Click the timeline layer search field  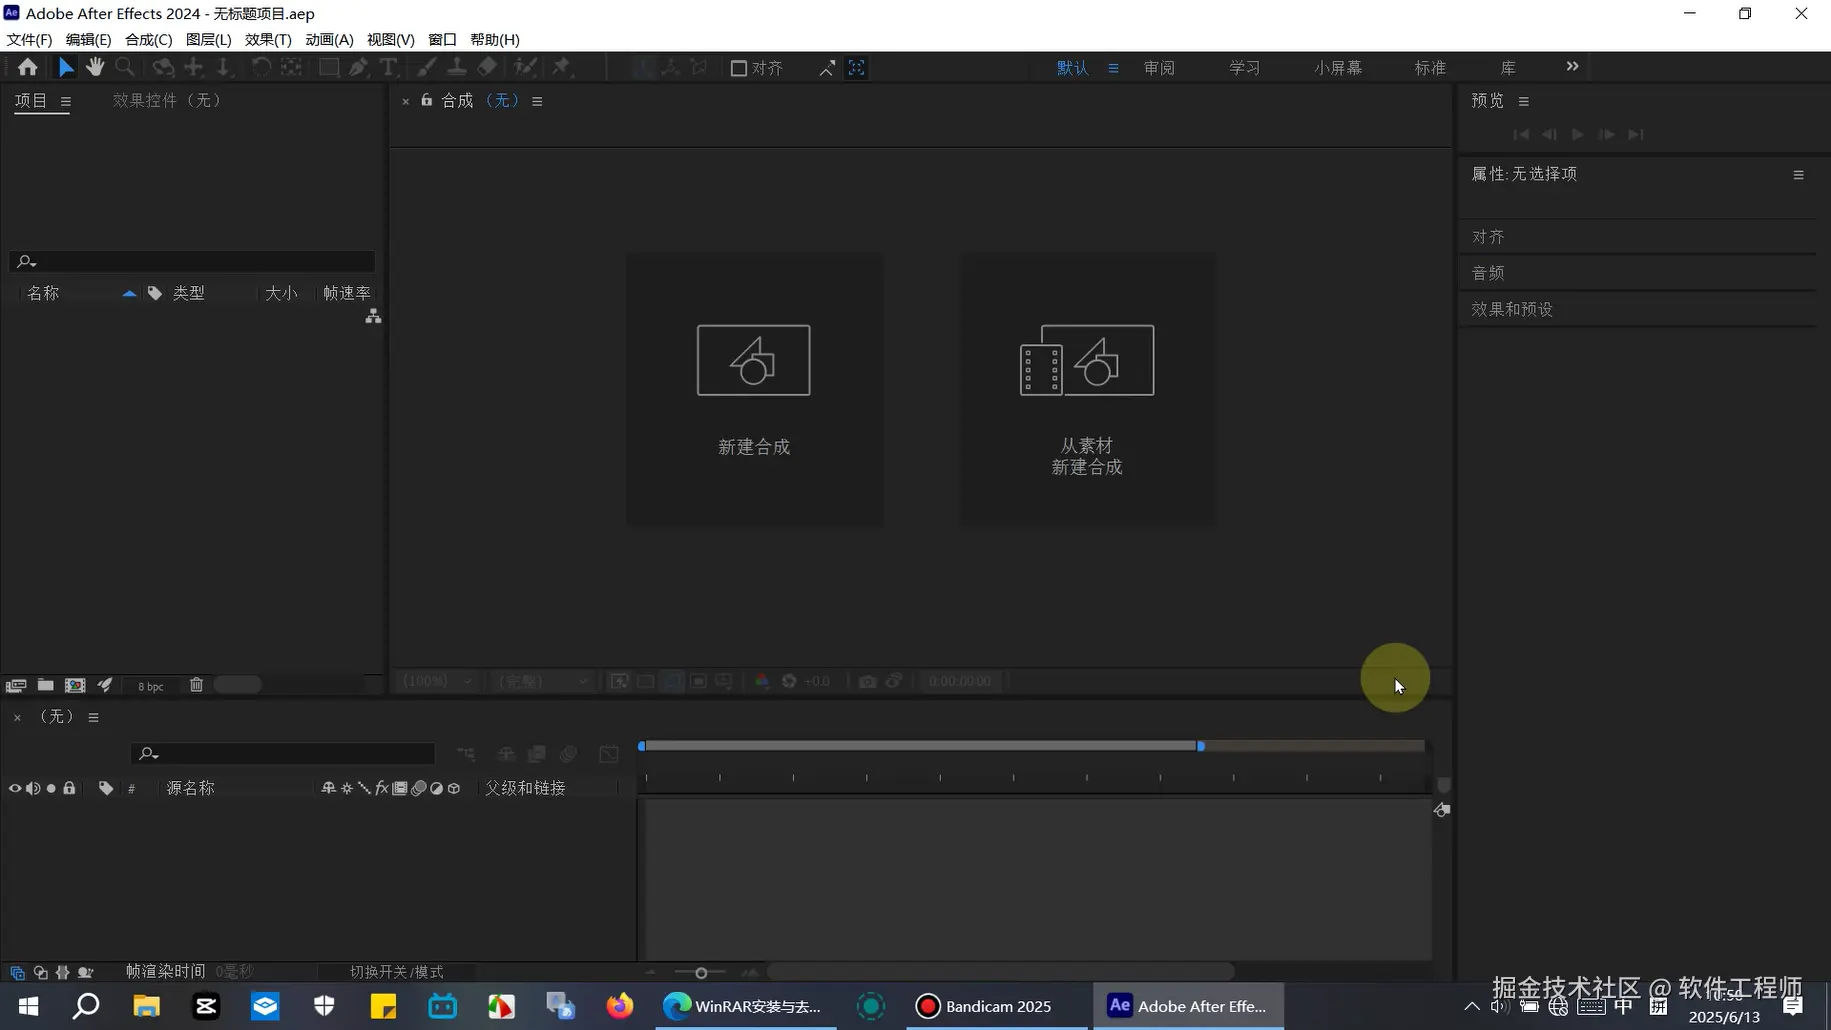(x=283, y=753)
